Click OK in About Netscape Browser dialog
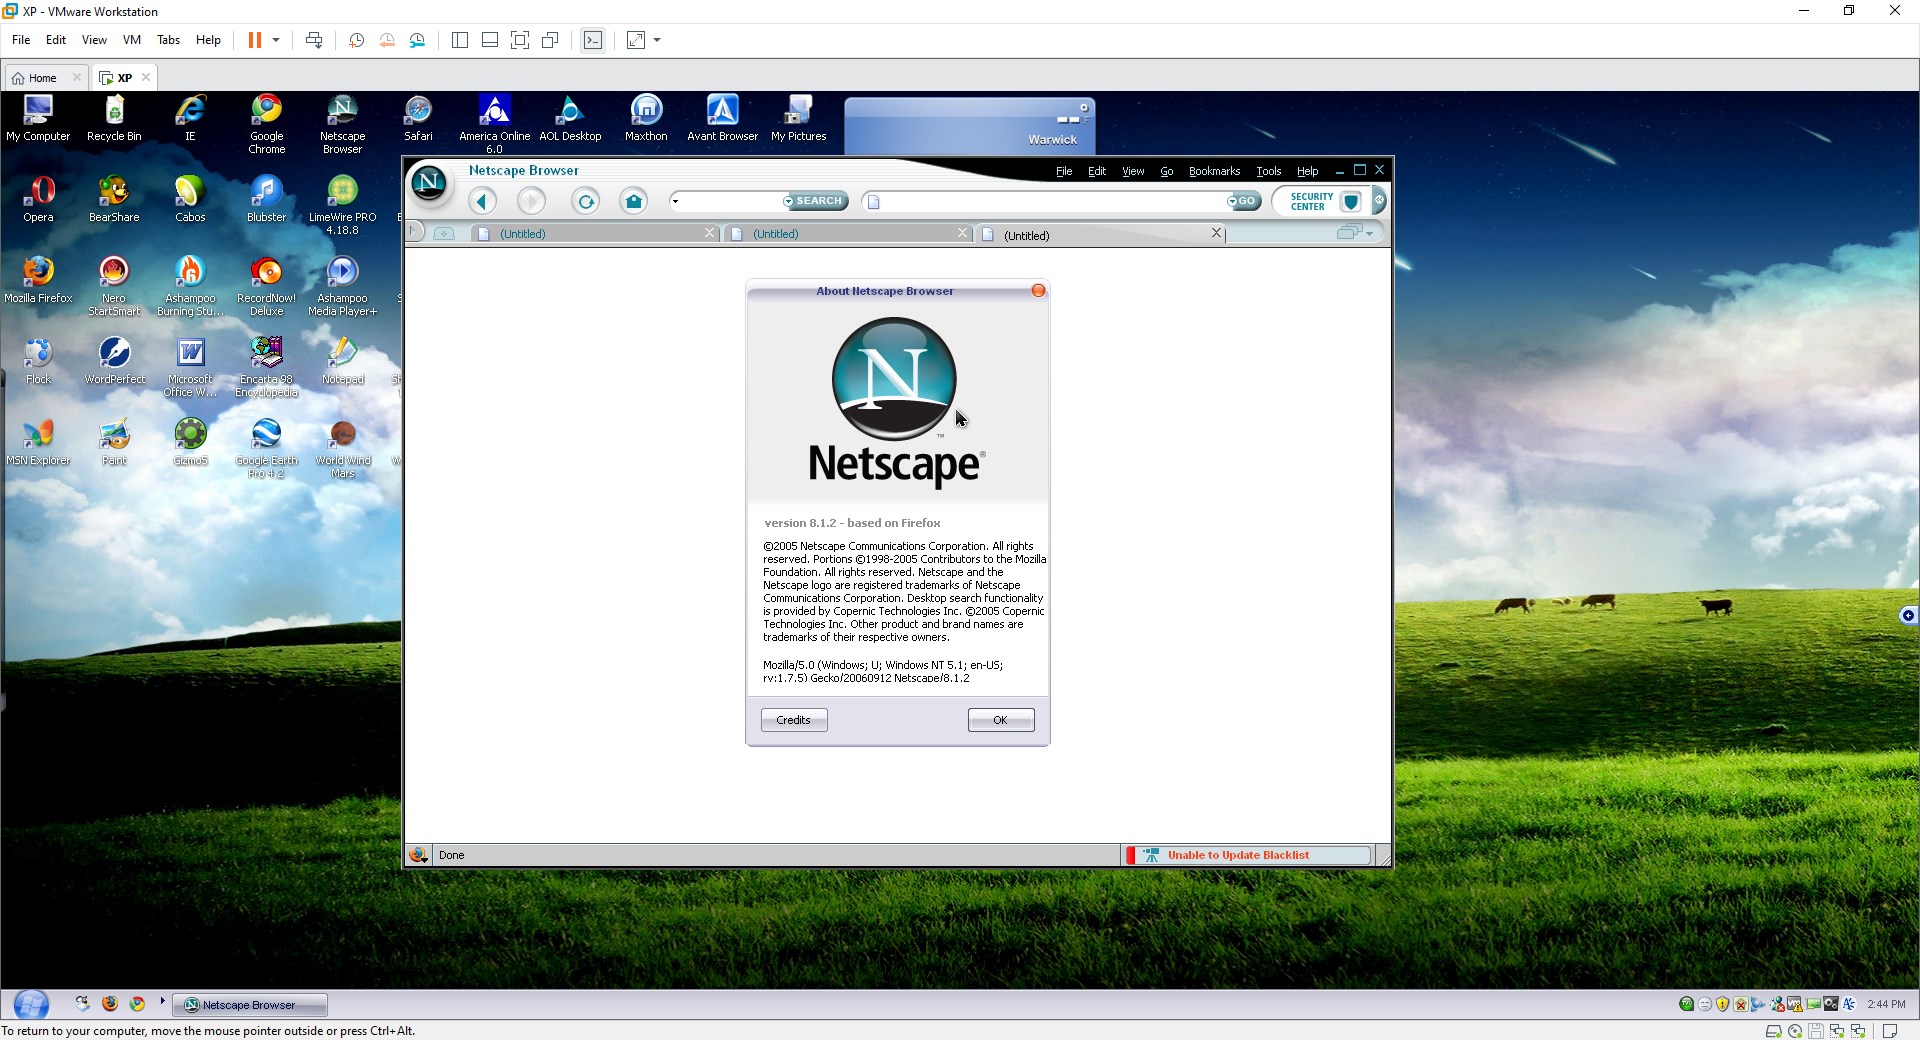 click(x=1001, y=720)
